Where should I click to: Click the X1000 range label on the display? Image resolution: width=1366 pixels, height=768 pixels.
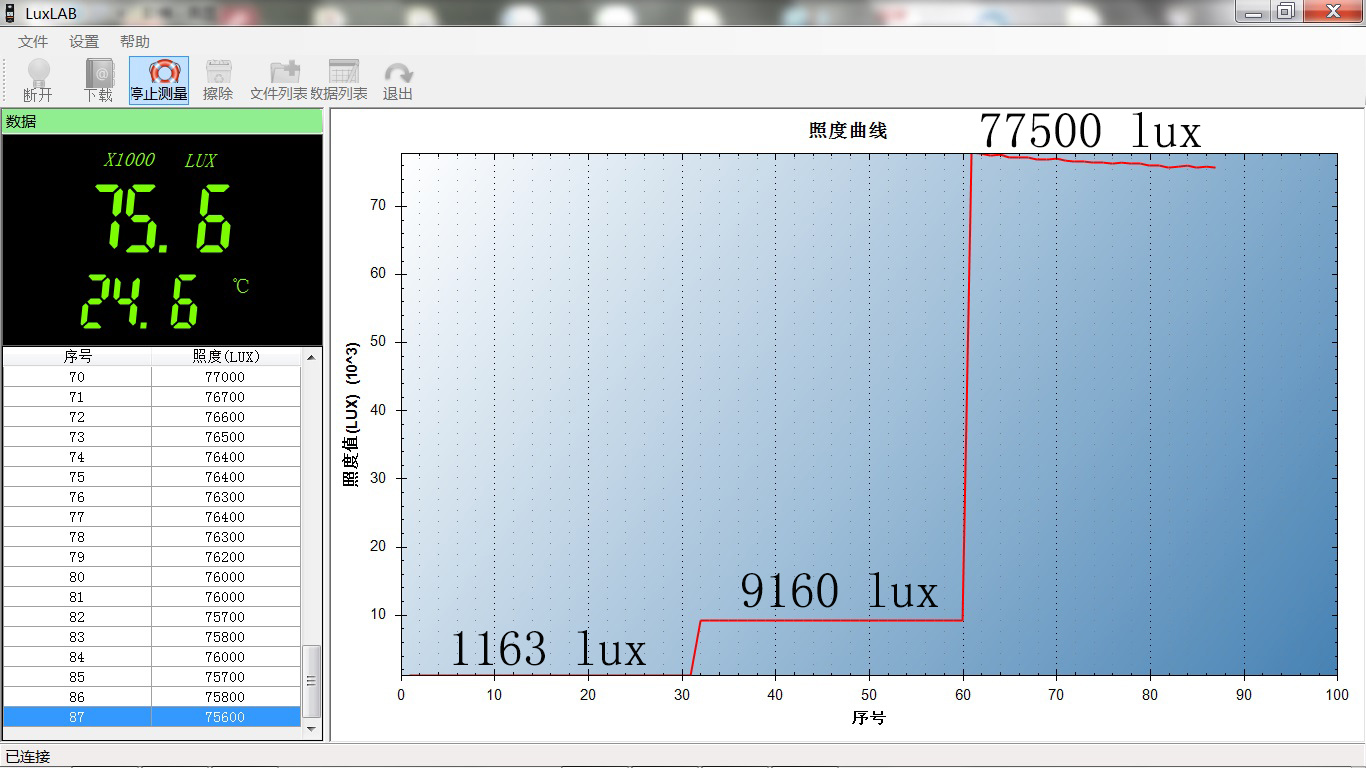tap(130, 160)
